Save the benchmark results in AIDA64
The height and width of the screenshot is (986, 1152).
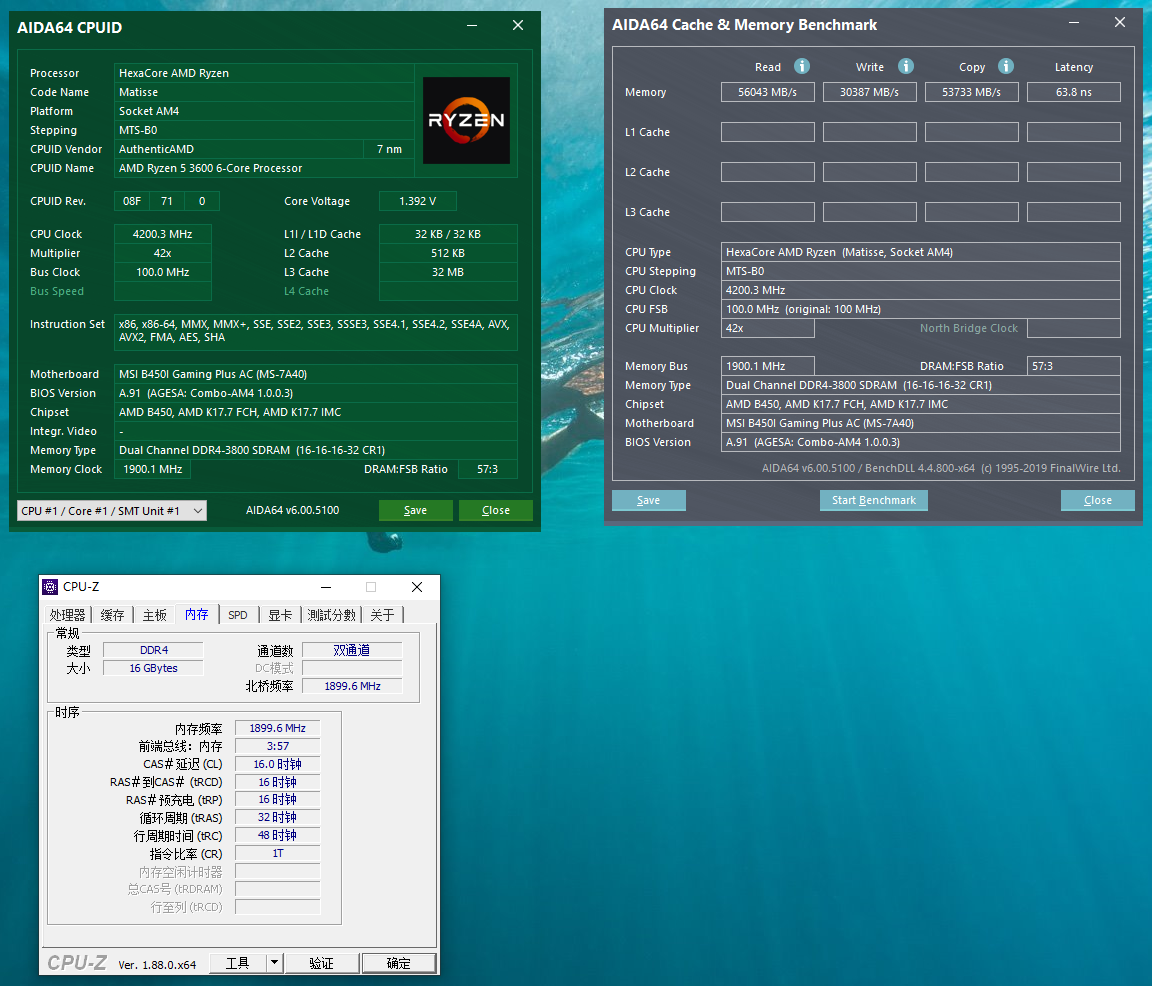point(648,500)
